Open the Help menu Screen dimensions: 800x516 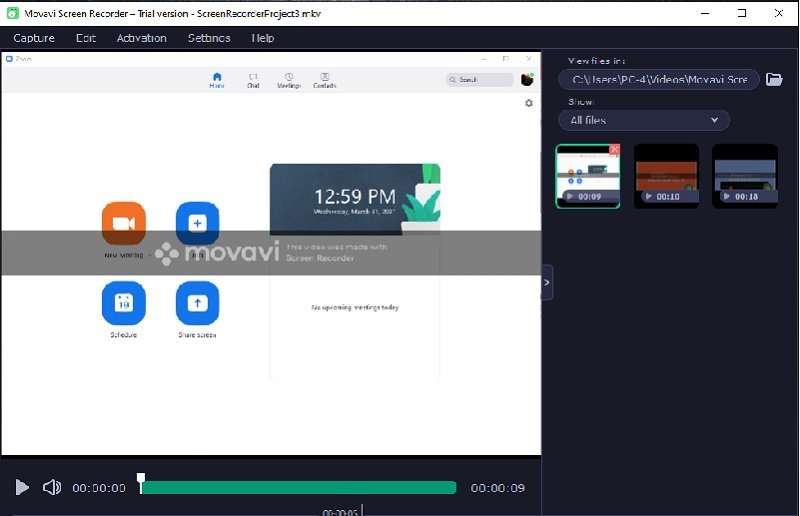pos(263,38)
